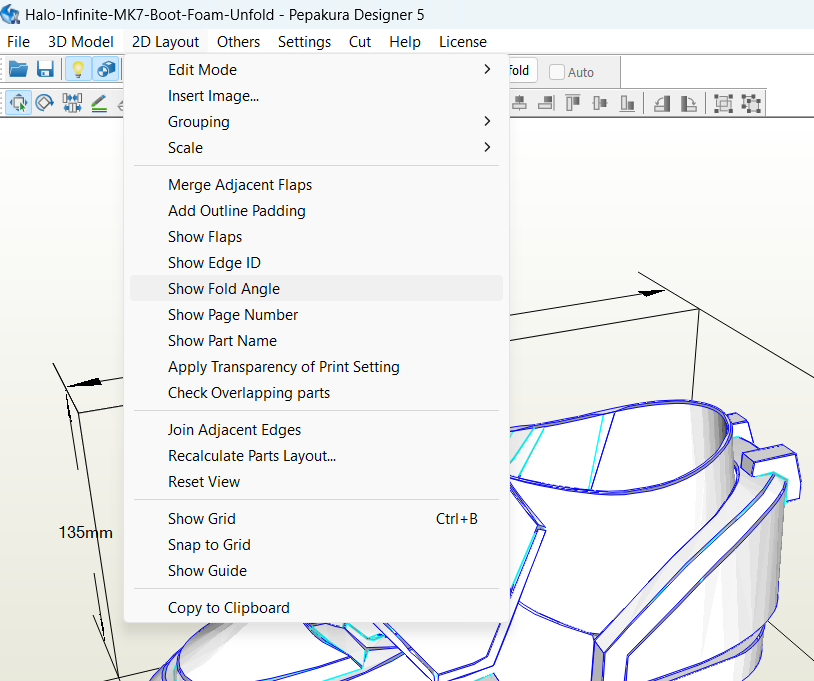The image size is (814, 681).
Task: Choose Recalculate Parts Layout...
Action: pyautogui.click(x=316, y=456)
